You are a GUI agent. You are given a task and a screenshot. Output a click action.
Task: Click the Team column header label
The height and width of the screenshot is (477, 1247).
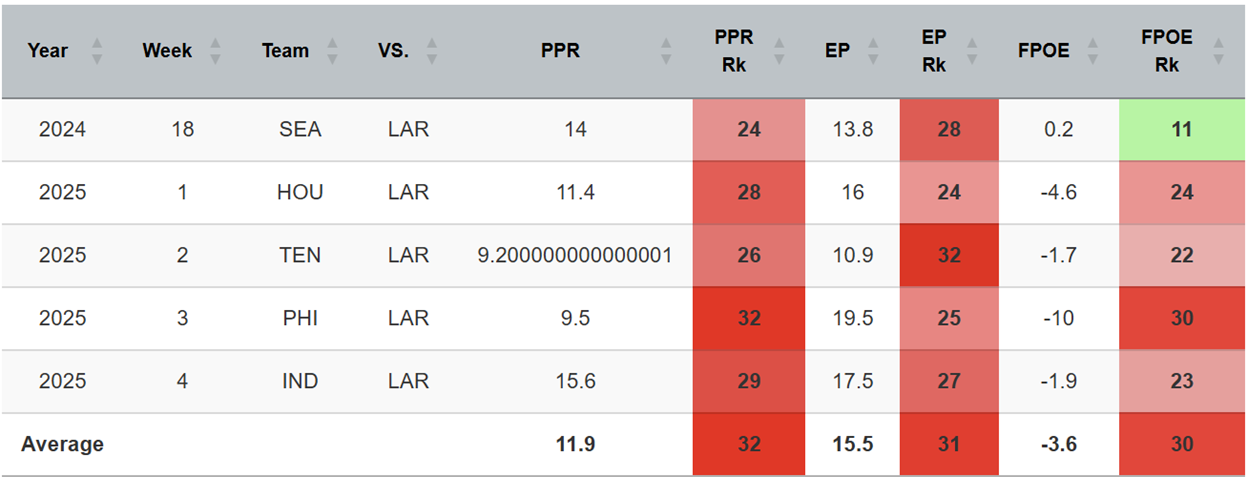click(285, 51)
